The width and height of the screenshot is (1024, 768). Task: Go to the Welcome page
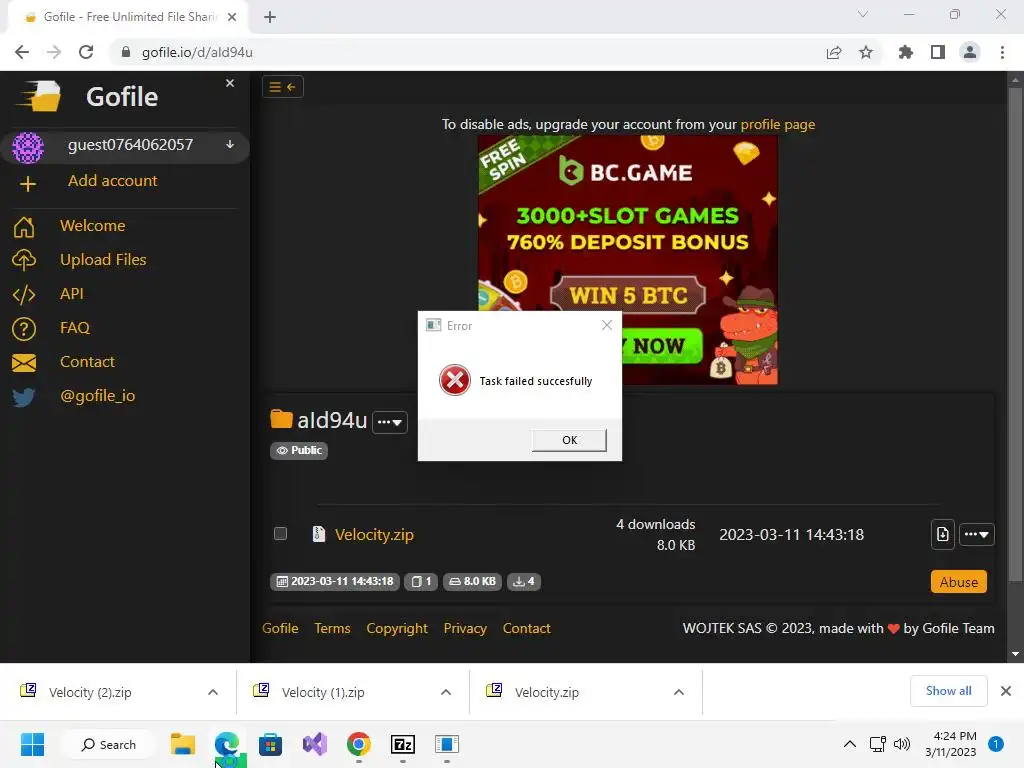(93, 225)
